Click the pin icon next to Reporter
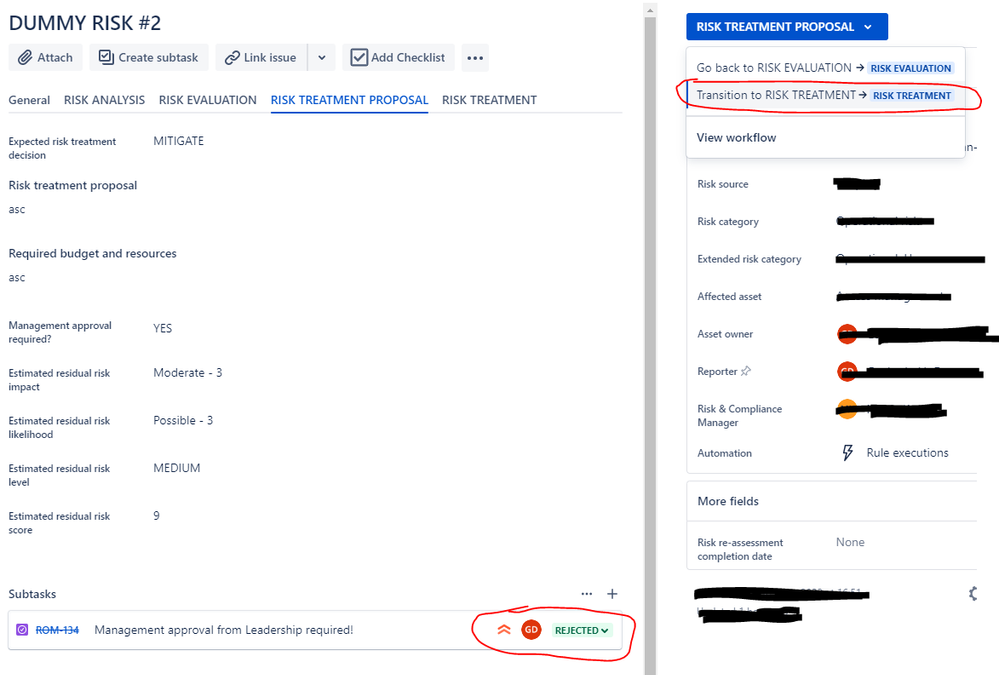The height and width of the screenshot is (675, 999). click(x=745, y=371)
